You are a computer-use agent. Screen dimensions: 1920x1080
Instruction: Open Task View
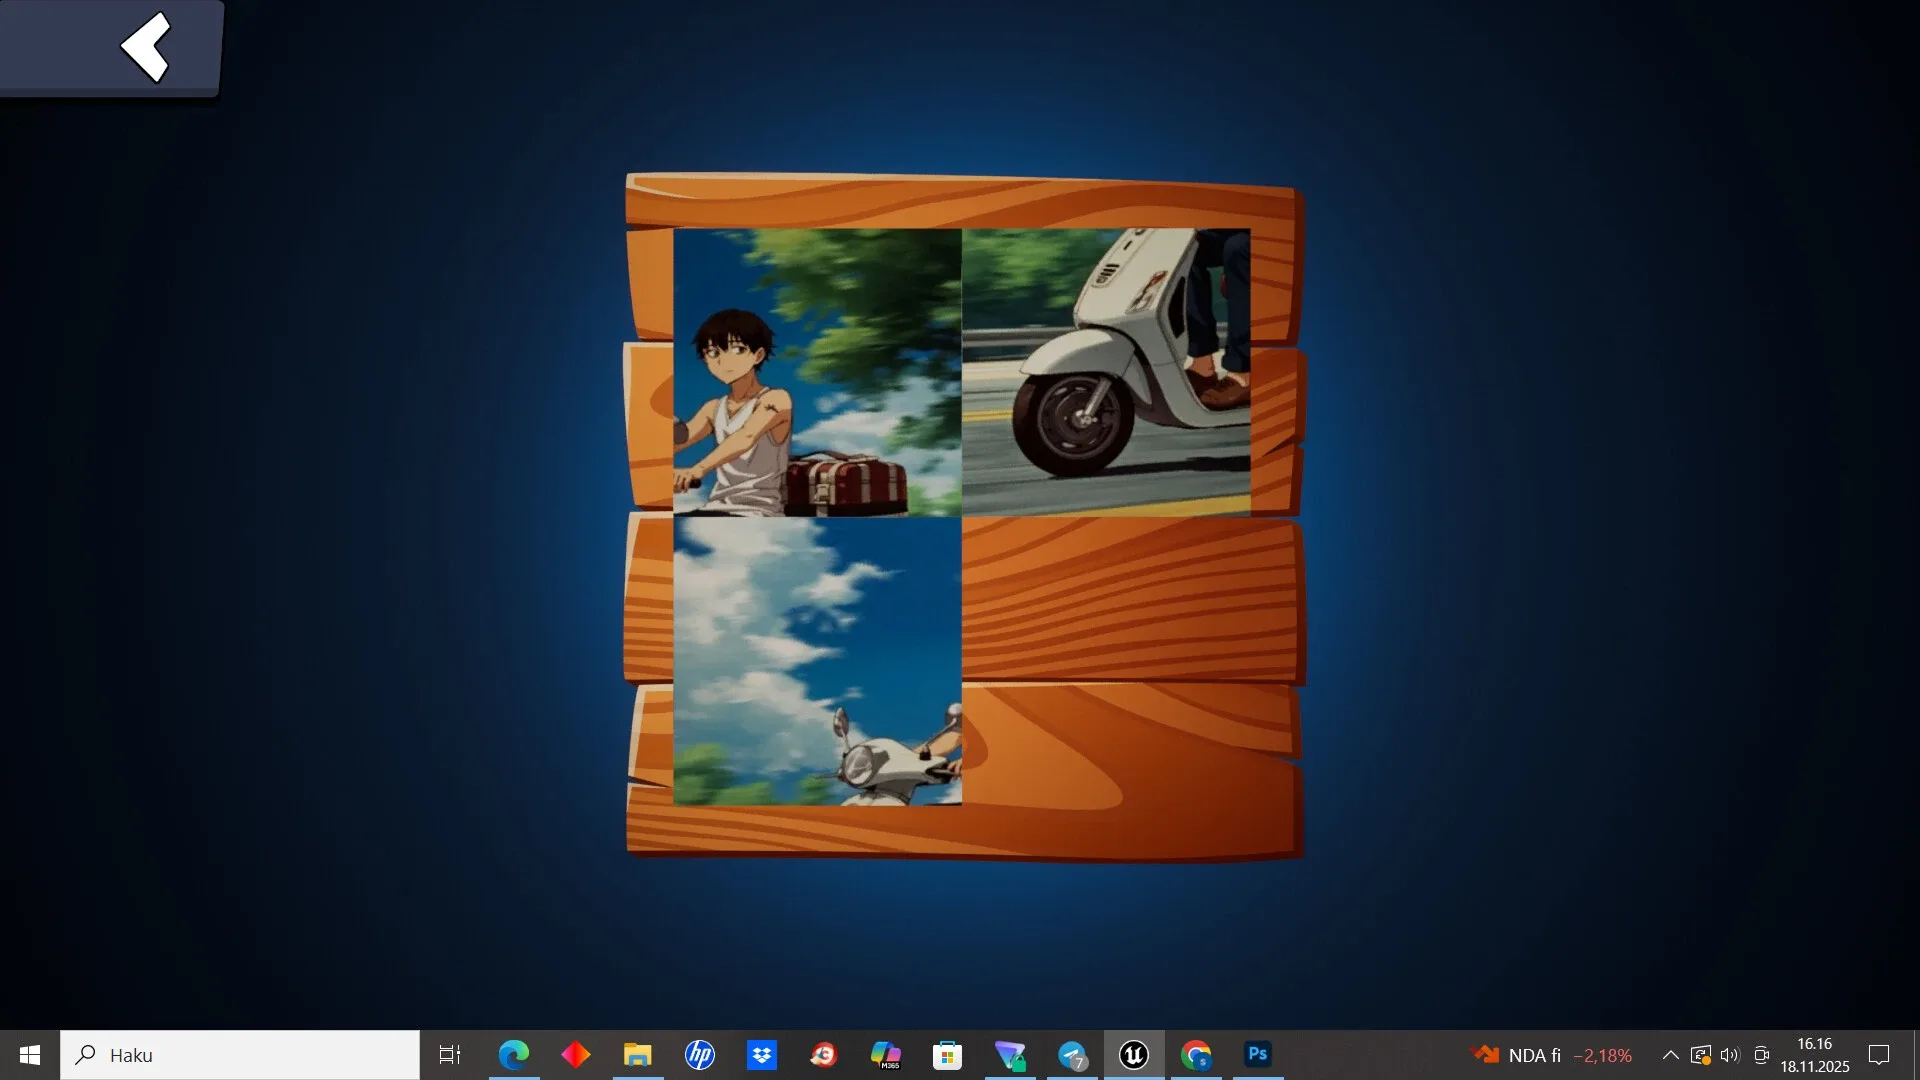click(449, 1055)
